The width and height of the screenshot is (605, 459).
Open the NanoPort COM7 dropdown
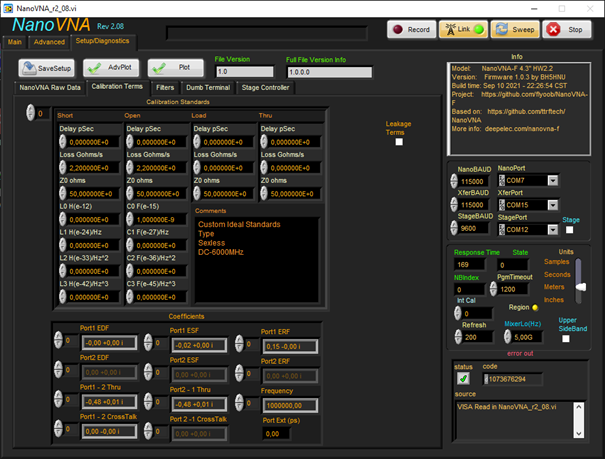click(553, 181)
